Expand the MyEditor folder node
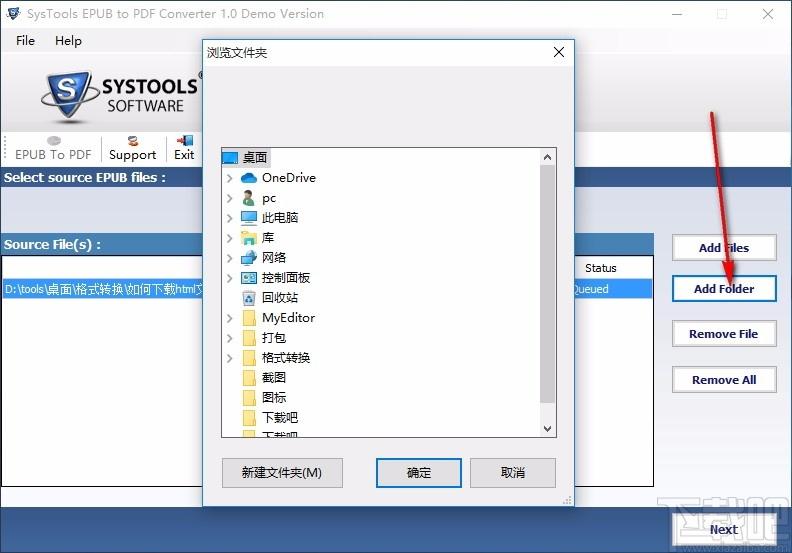 tap(230, 318)
